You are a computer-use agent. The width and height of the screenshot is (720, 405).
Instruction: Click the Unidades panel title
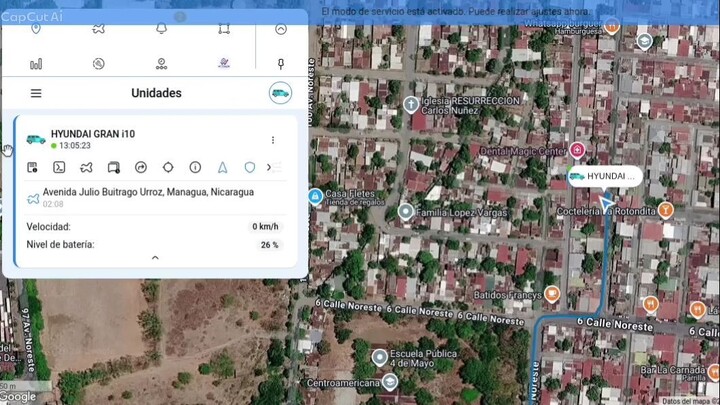point(156,93)
